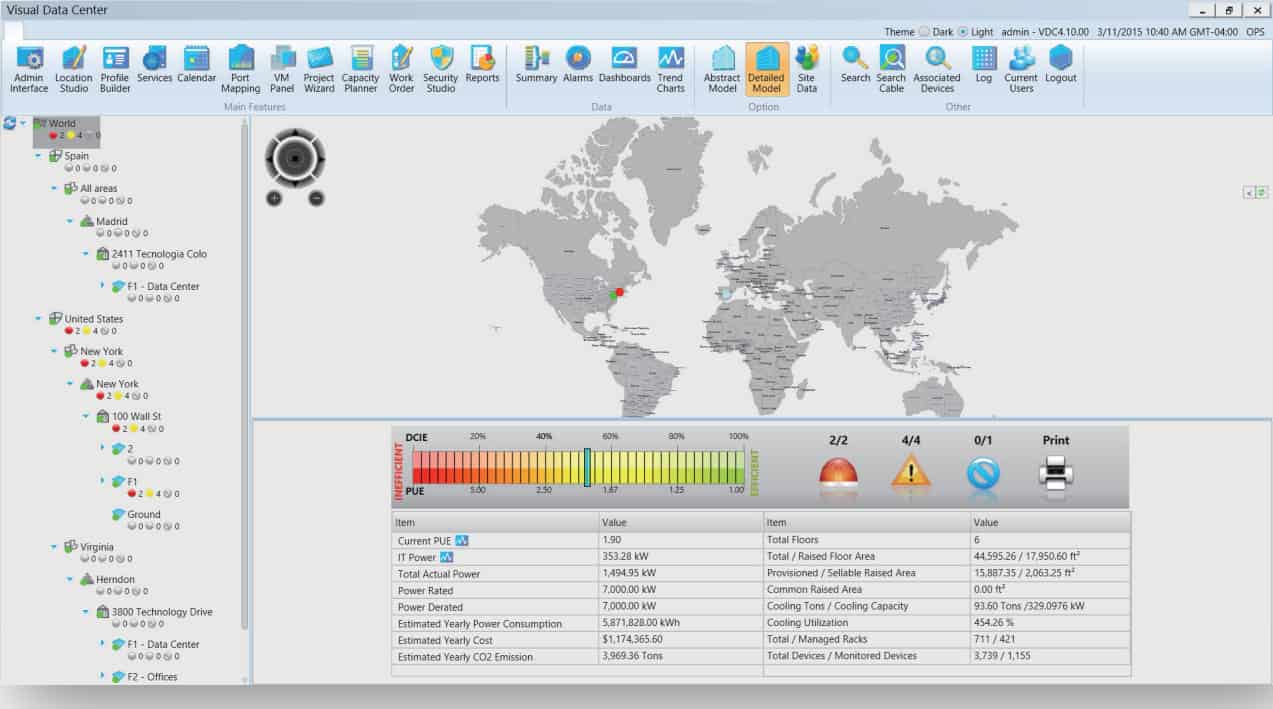
Task: Collapse the 100 Wall St node
Action: click(87, 416)
